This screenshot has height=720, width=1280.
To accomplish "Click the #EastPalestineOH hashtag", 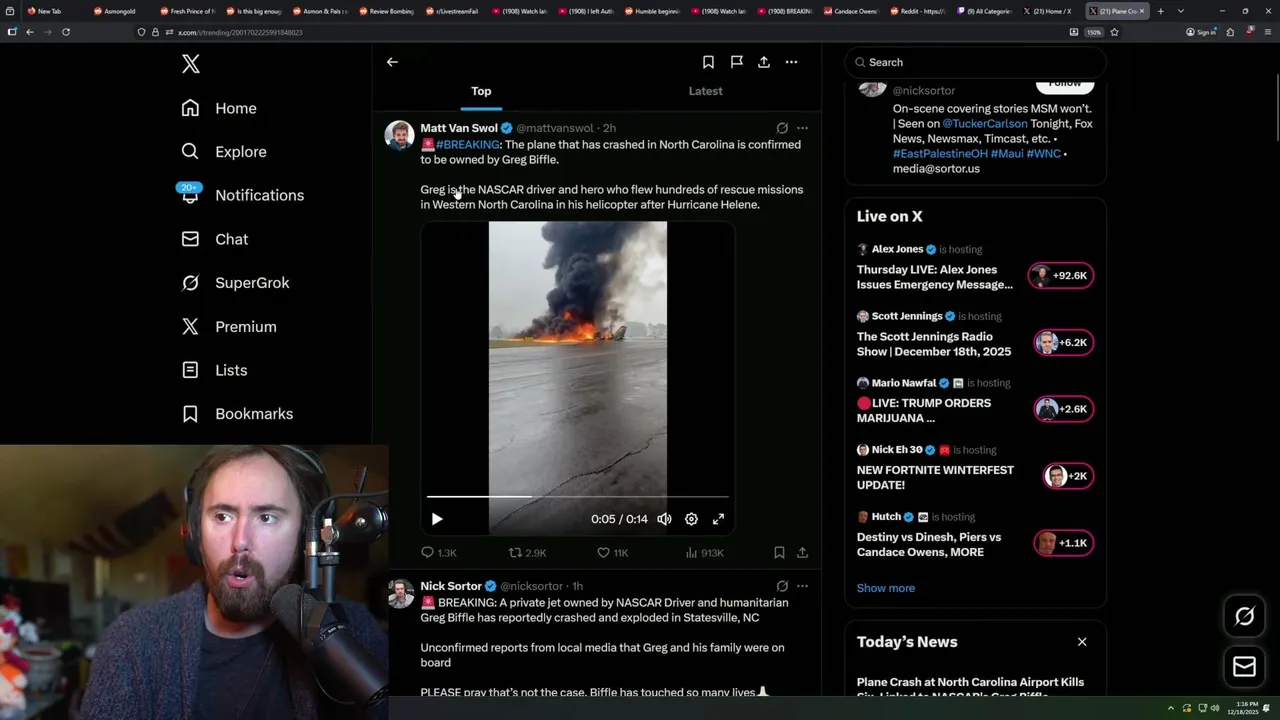I will click(940, 154).
